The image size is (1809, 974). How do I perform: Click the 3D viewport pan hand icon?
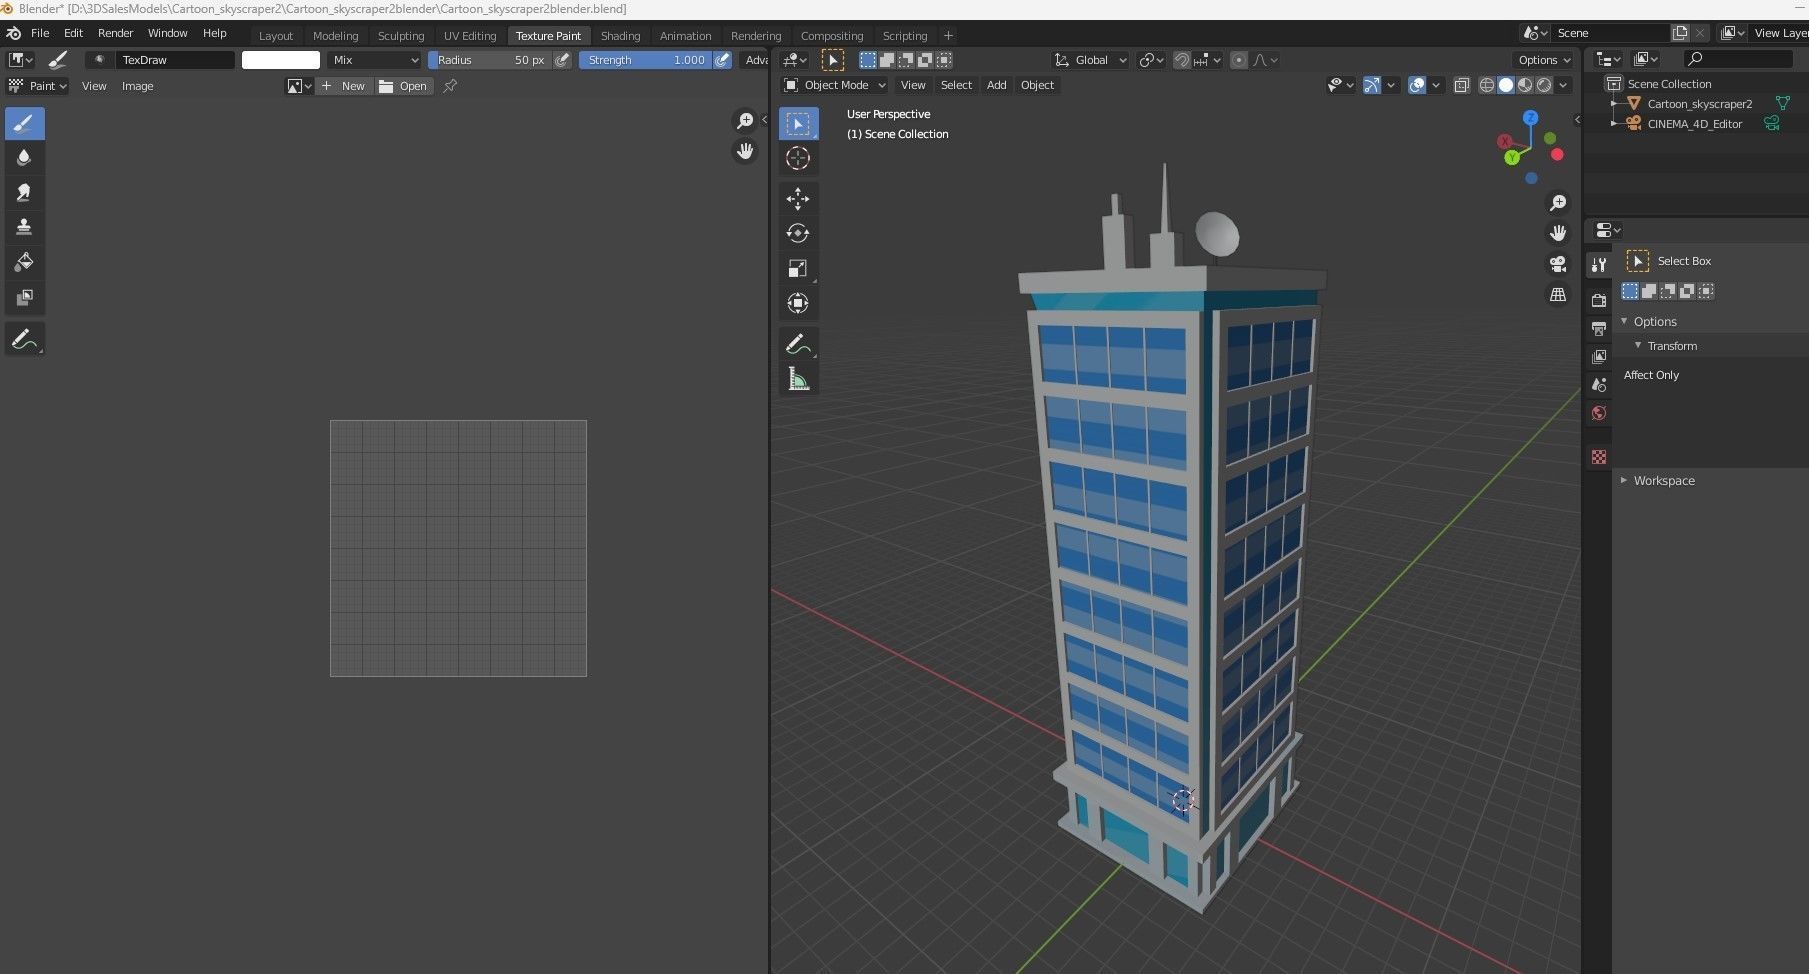pyautogui.click(x=1558, y=233)
